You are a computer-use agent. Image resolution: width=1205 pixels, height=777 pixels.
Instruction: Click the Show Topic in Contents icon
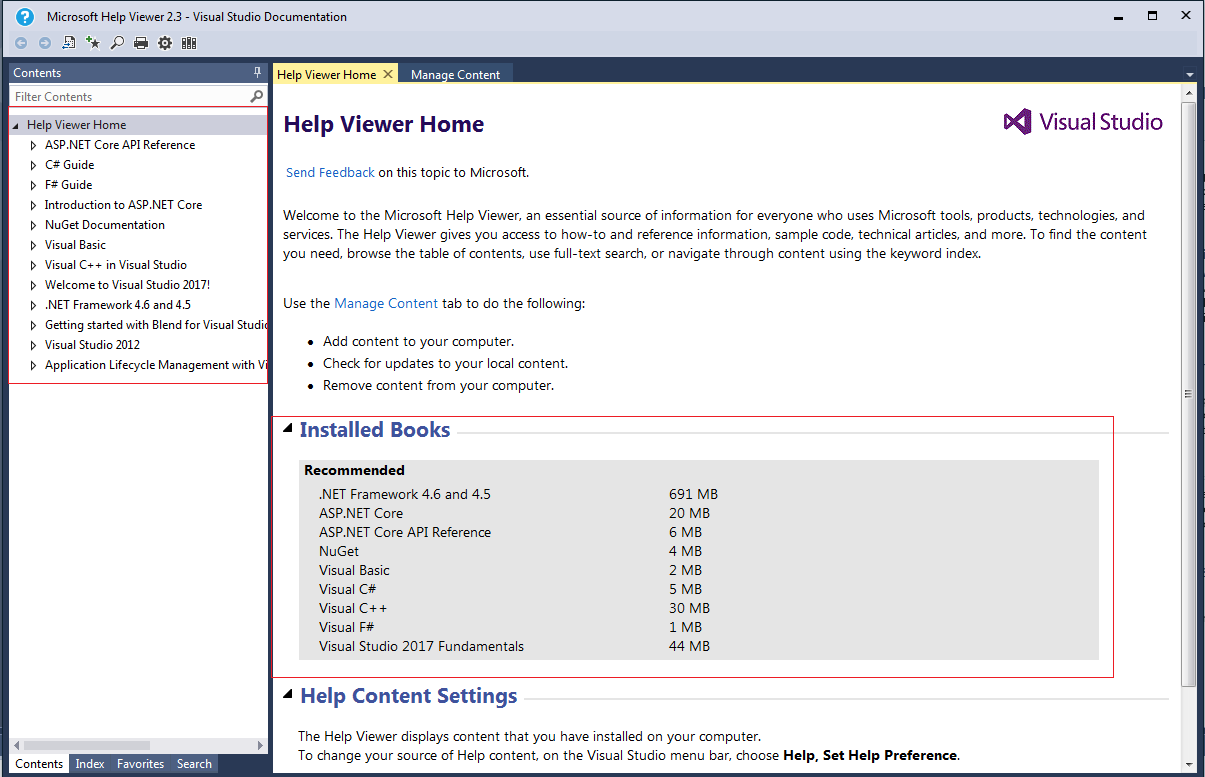pos(69,43)
